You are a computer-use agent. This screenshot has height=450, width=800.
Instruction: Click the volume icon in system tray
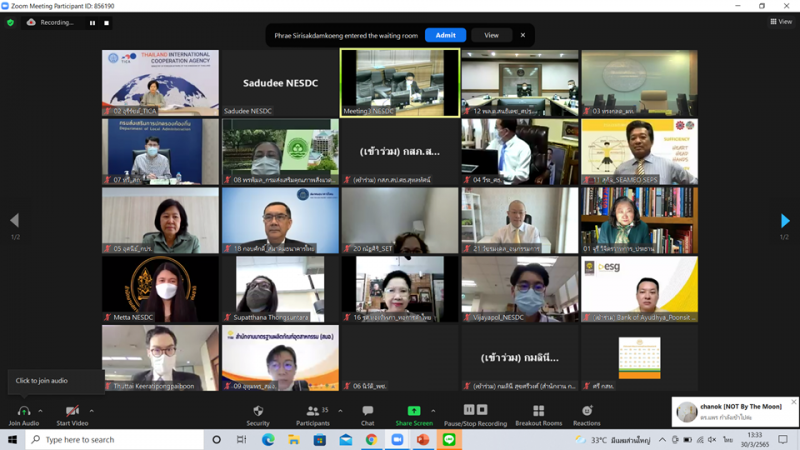[712, 439]
